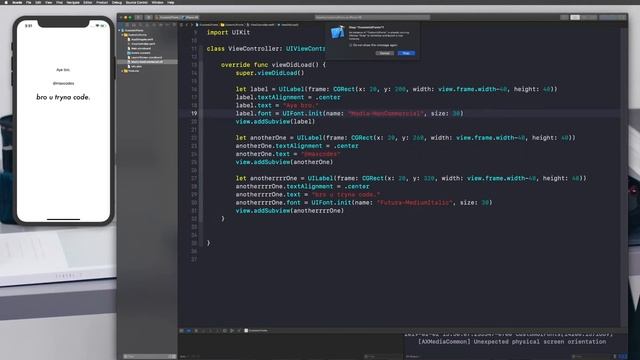Open the Window menu
Screen dimensions: 640x360
tap(157, 2)
